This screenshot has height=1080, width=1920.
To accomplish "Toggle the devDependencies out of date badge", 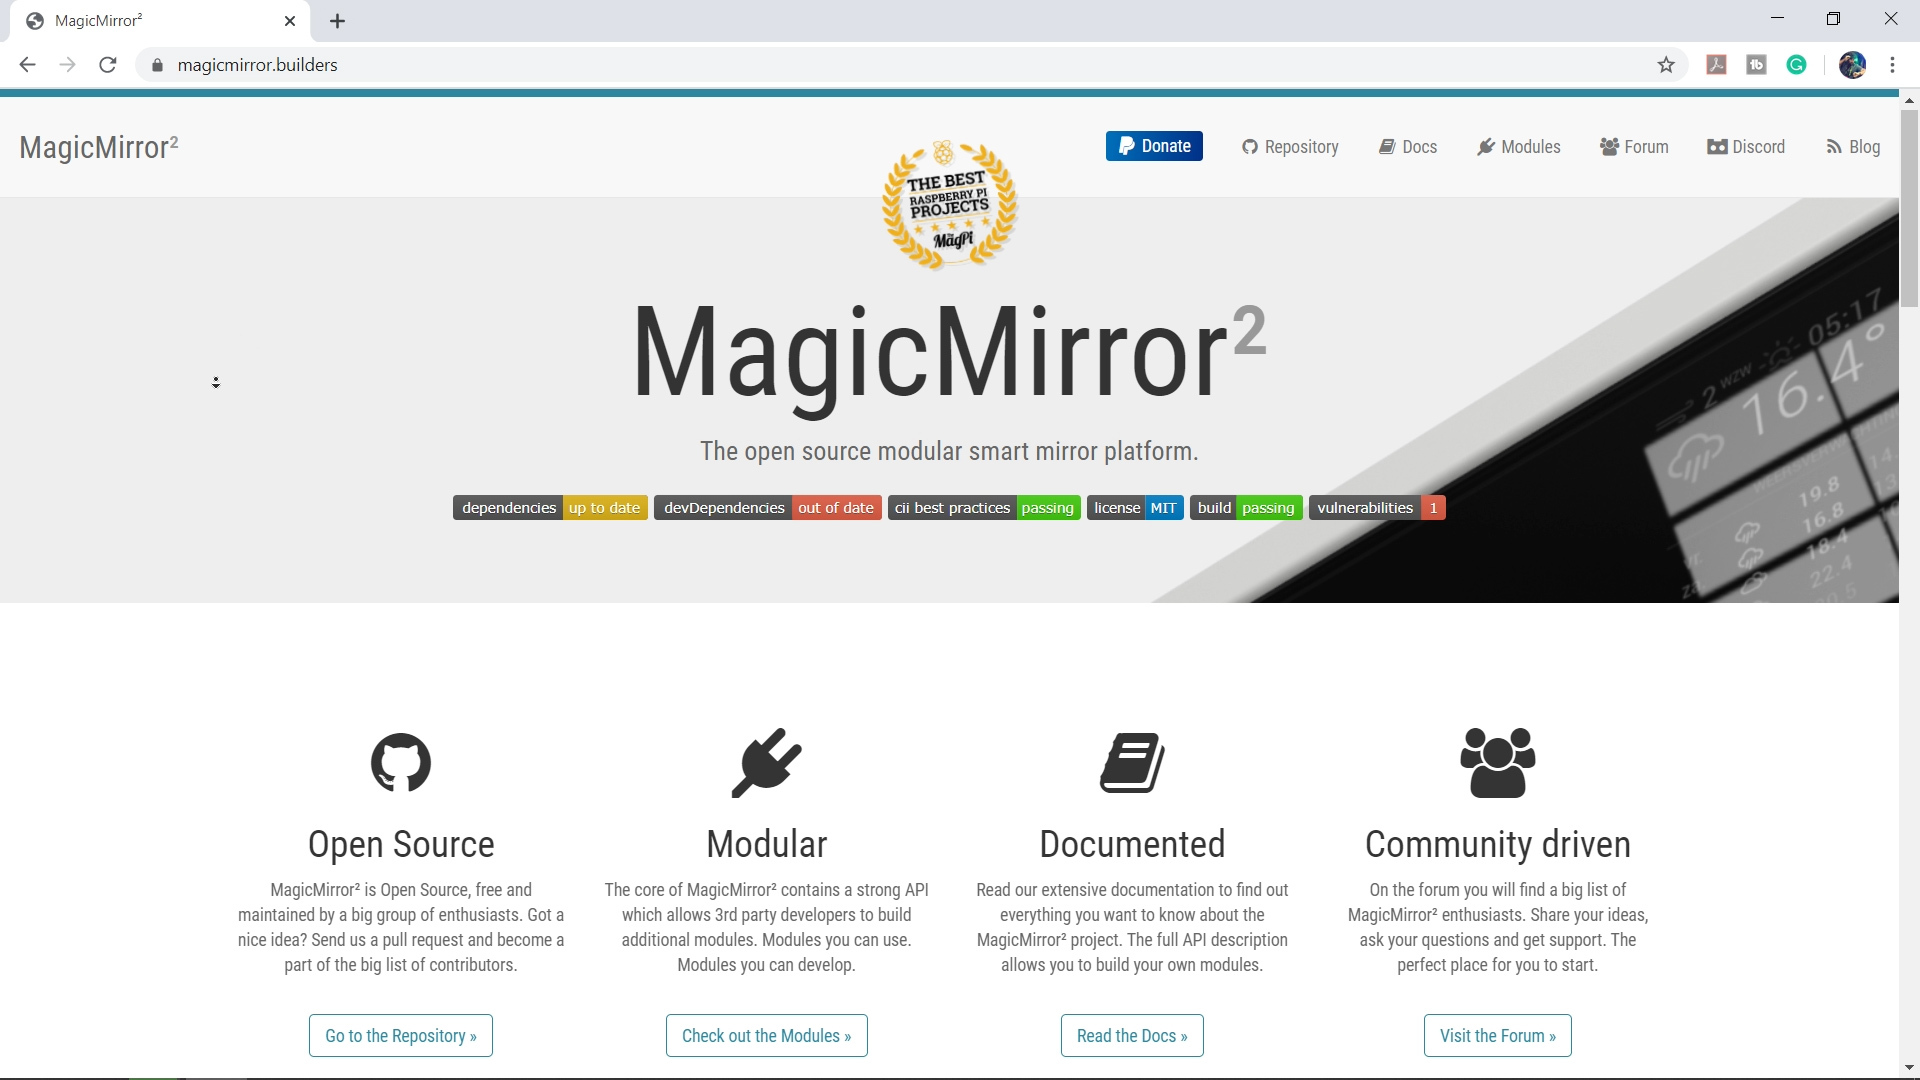I will coord(767,506).
